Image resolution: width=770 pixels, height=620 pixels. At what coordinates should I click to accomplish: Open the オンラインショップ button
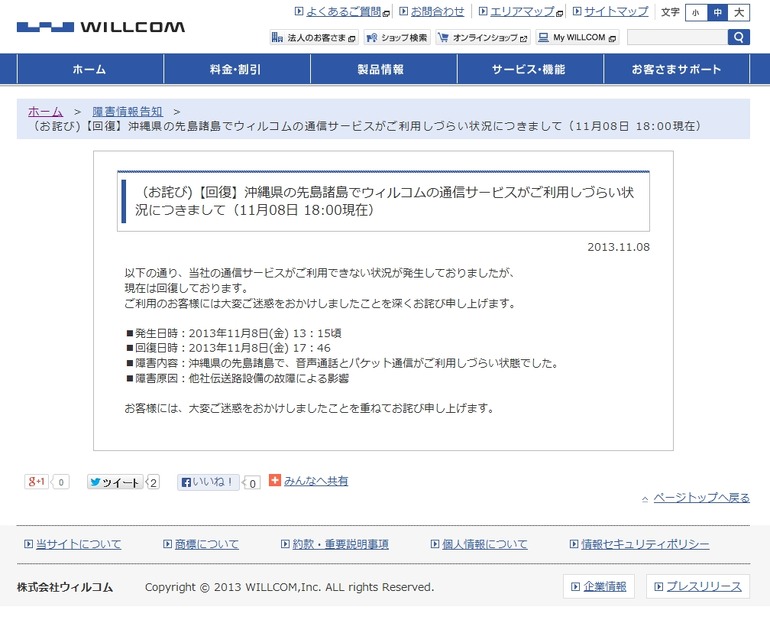pyautogui.click(x=483, y=37)
